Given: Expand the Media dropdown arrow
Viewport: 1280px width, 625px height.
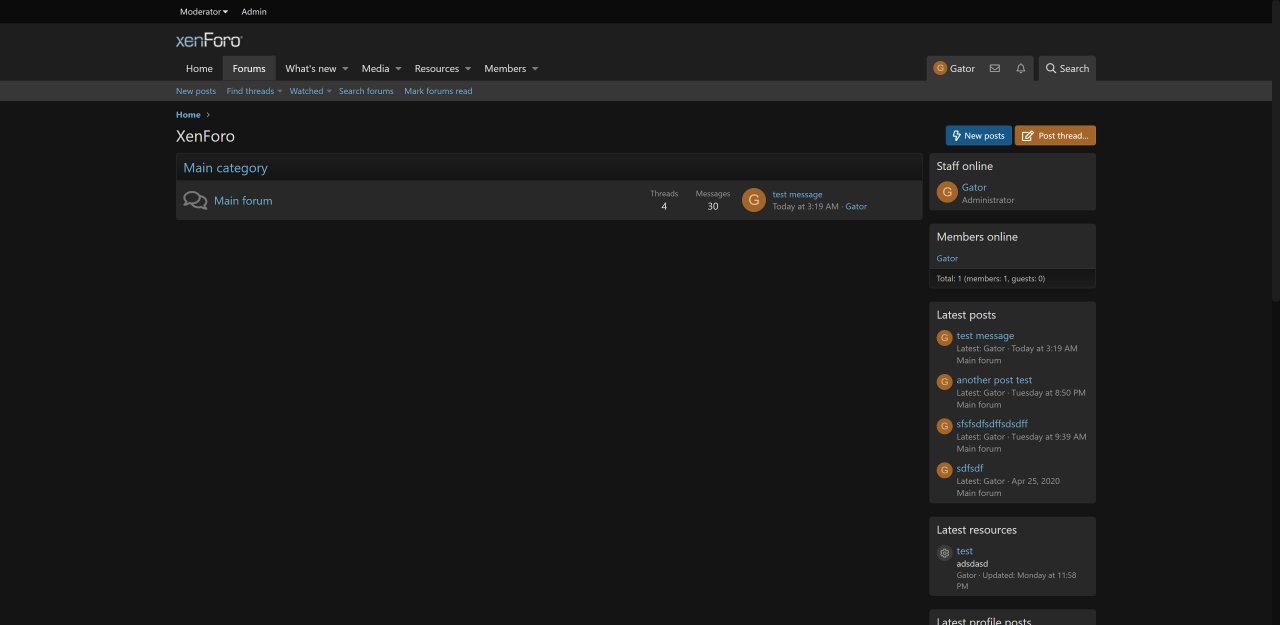Looking at the screenshot, I should pos(398,69).
